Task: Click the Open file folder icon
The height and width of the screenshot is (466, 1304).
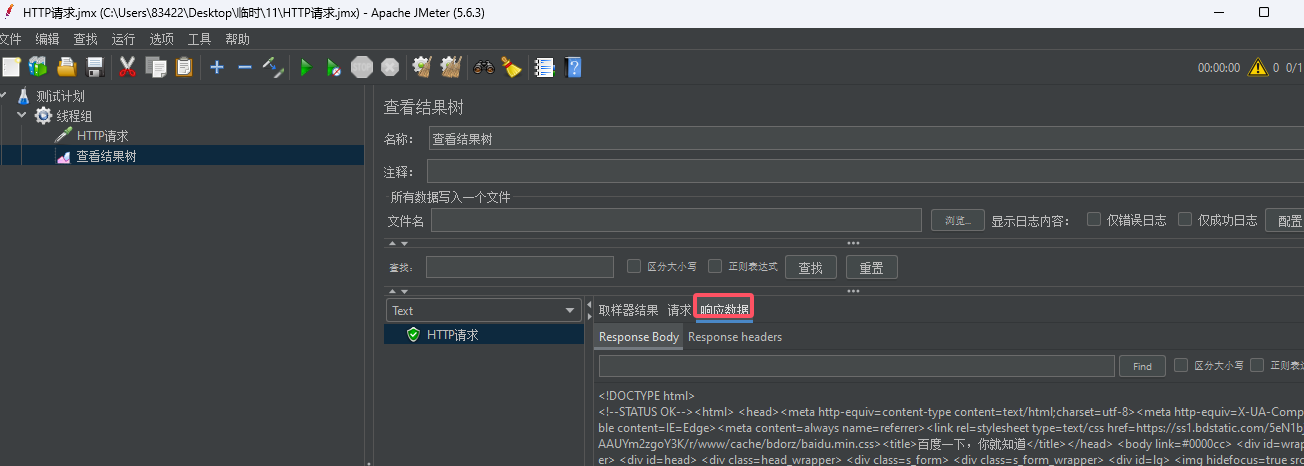Action: 67,67
